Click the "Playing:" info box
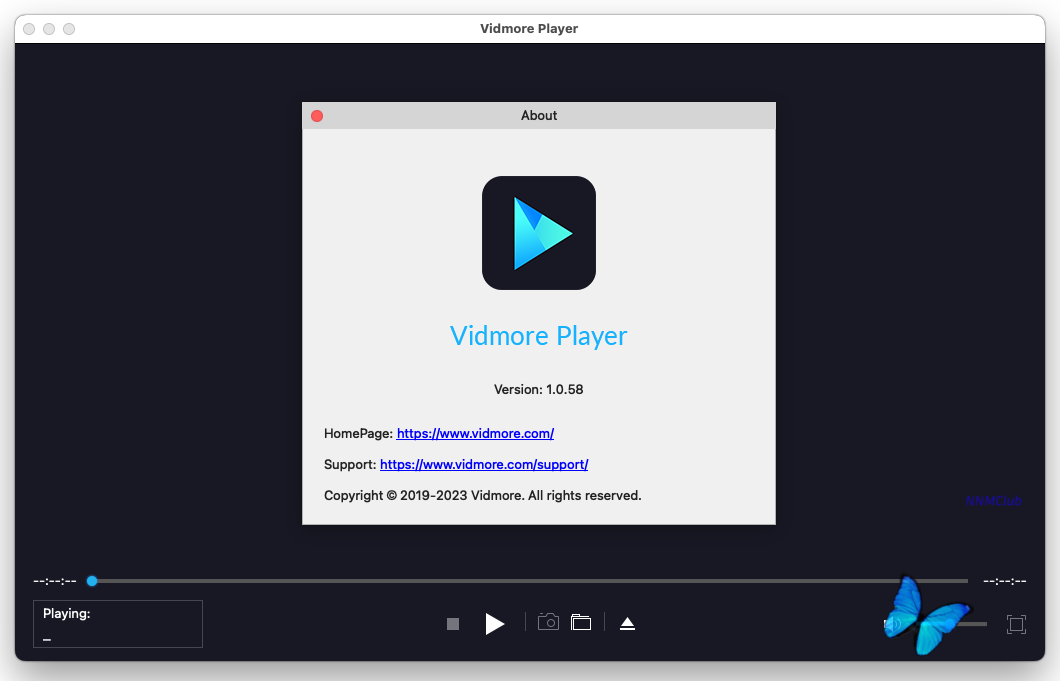1060x681 pixels. coord(118,624)
